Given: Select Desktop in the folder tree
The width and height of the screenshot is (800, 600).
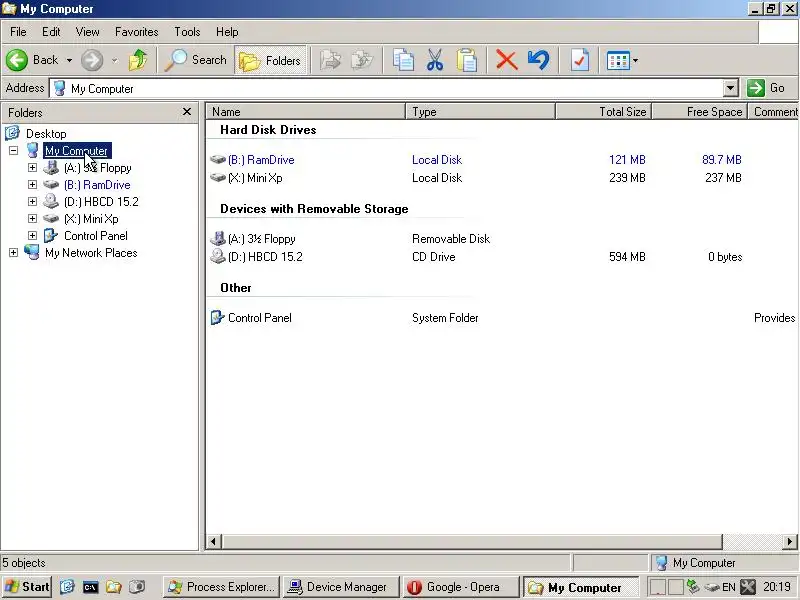Looking at the screenshot, I should [46, 134].
